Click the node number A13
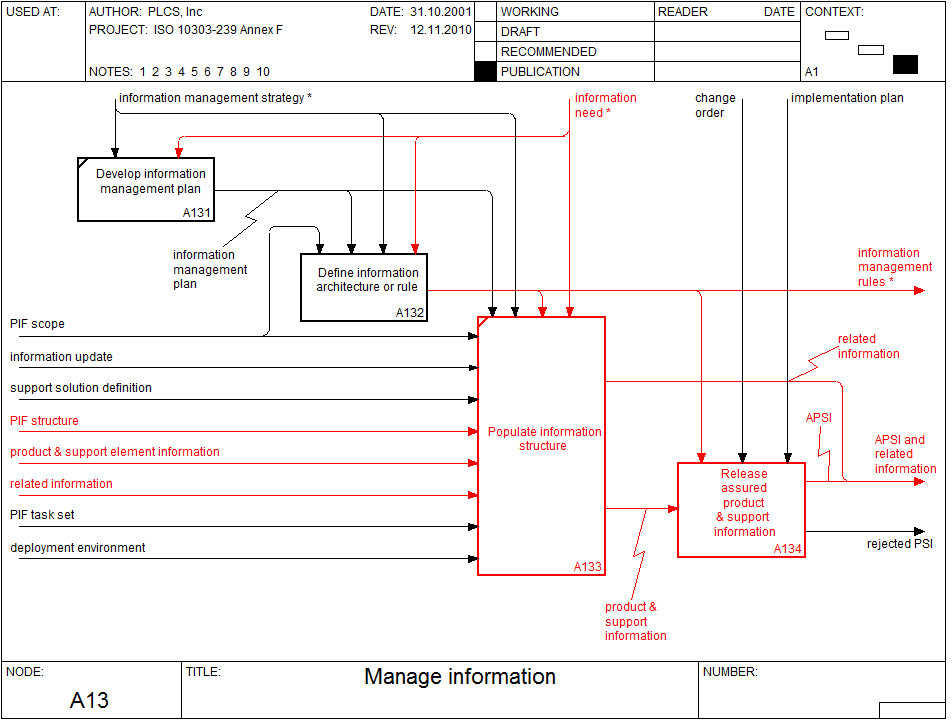952x722 pixels. coord(89,700)
